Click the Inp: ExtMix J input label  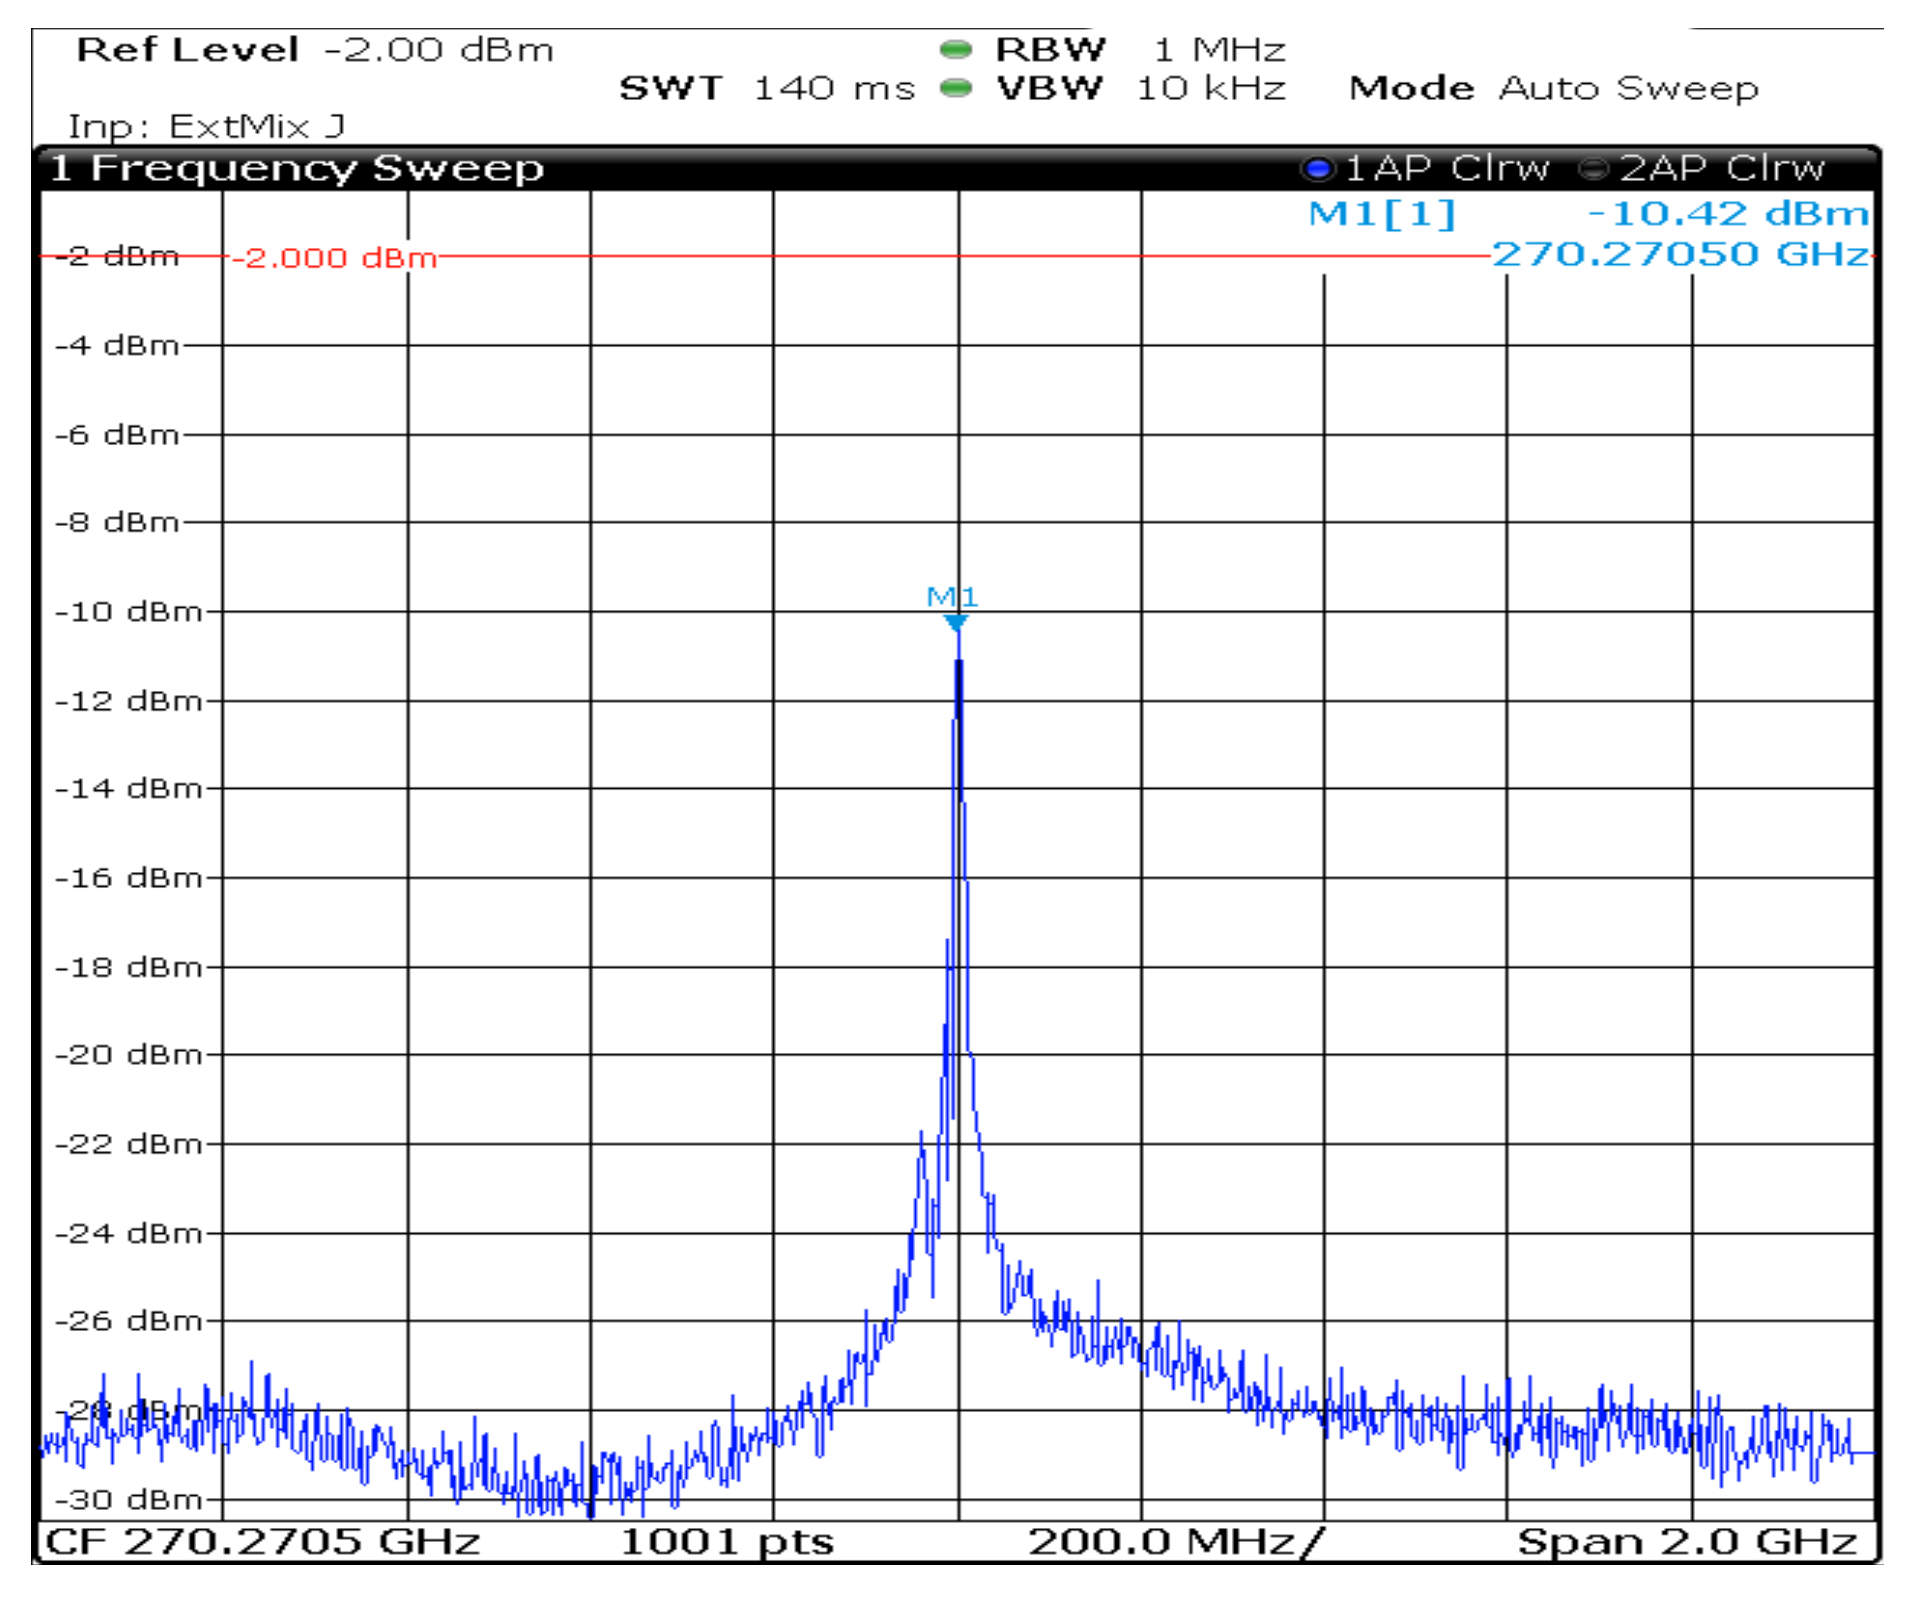[206, 127]
